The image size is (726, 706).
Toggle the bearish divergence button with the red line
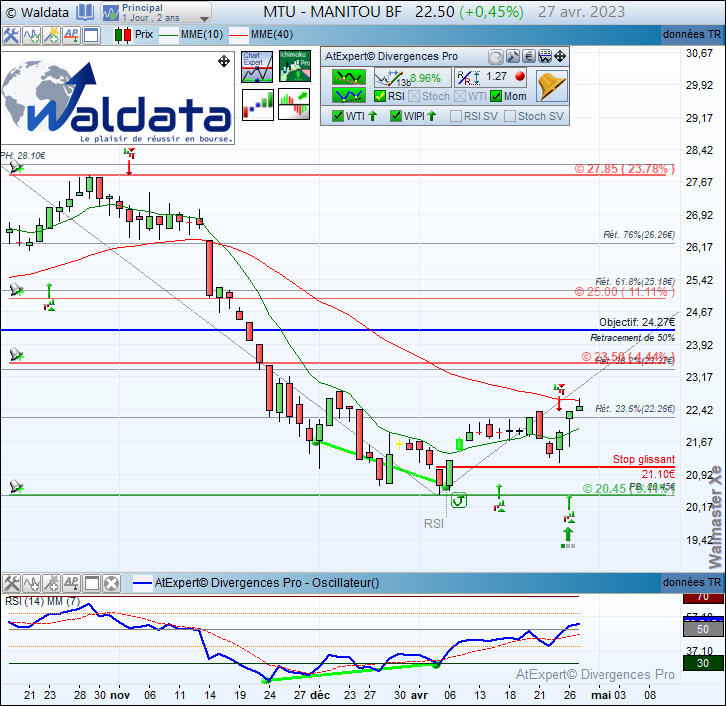349,77
